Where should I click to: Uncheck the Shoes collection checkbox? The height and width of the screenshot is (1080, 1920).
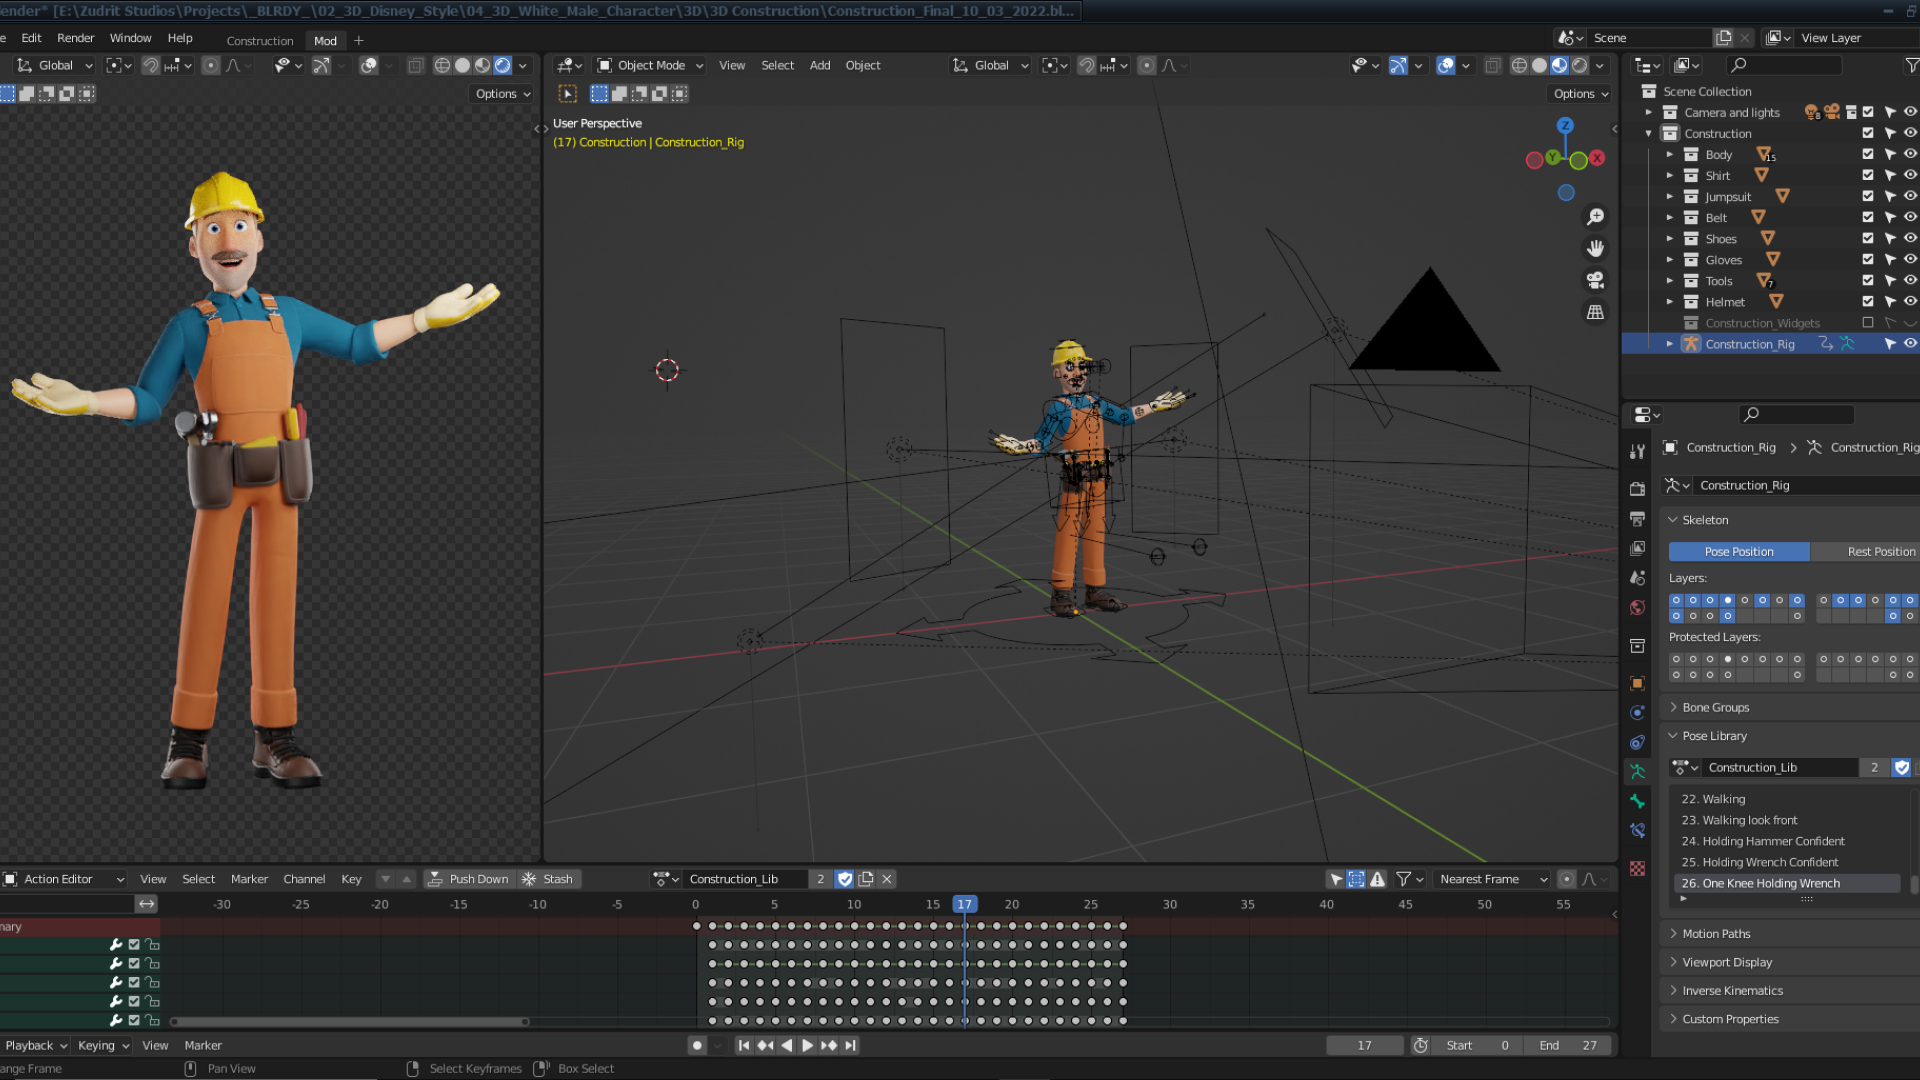(1867, 239)
